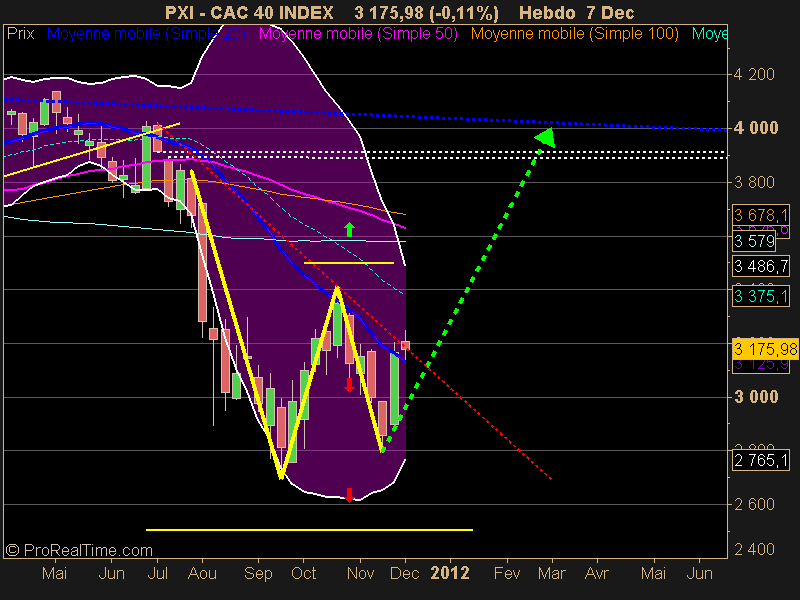Click the 'Avr' month label on time axis

point(597,573)
